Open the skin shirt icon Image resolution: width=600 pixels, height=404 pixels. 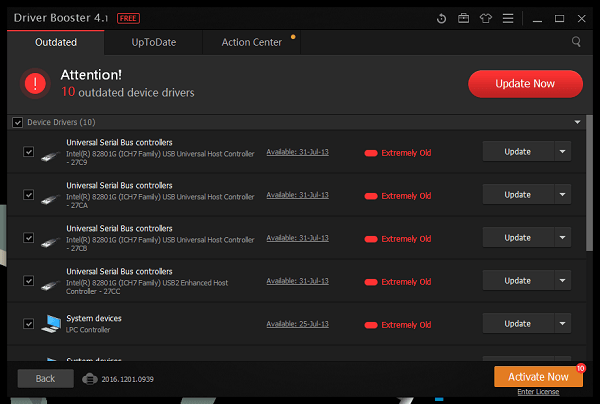486,18
